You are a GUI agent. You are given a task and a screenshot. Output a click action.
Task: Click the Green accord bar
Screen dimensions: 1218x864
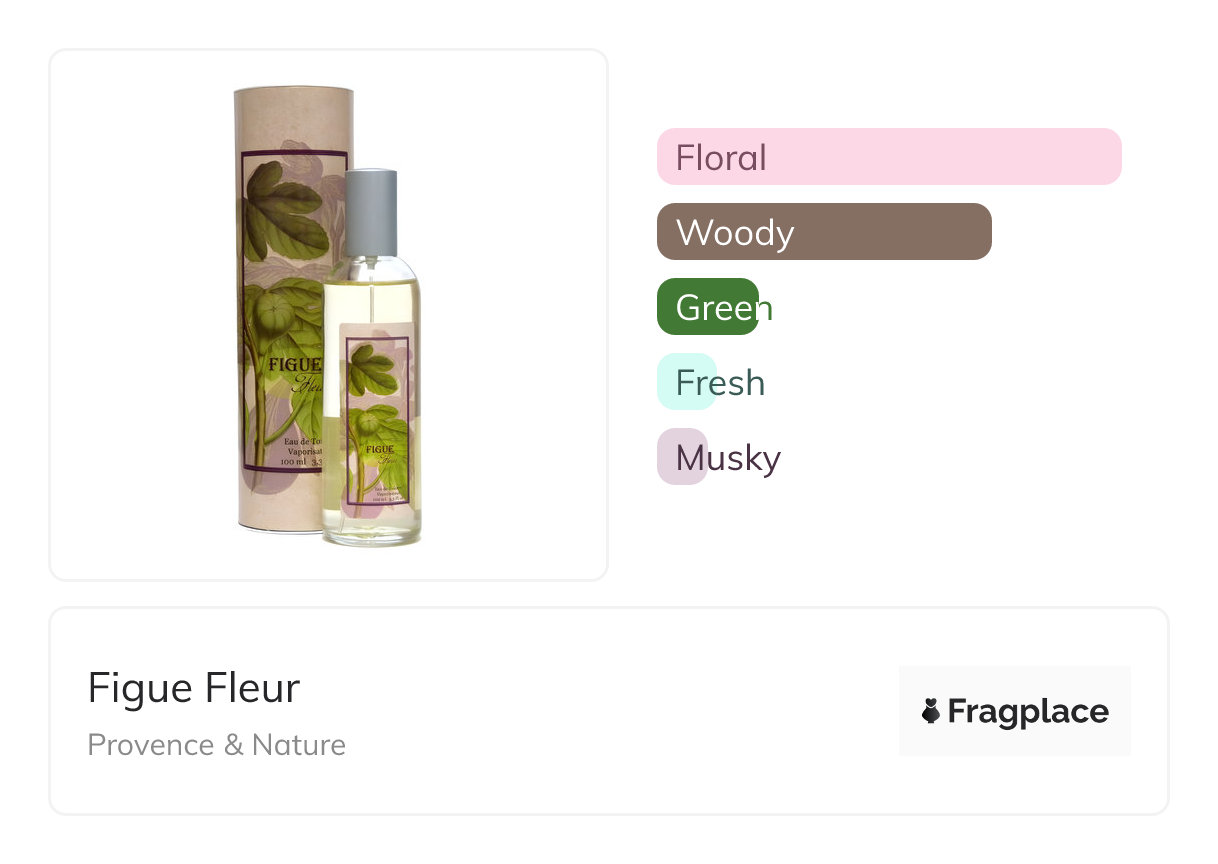[x=708, y=307]
